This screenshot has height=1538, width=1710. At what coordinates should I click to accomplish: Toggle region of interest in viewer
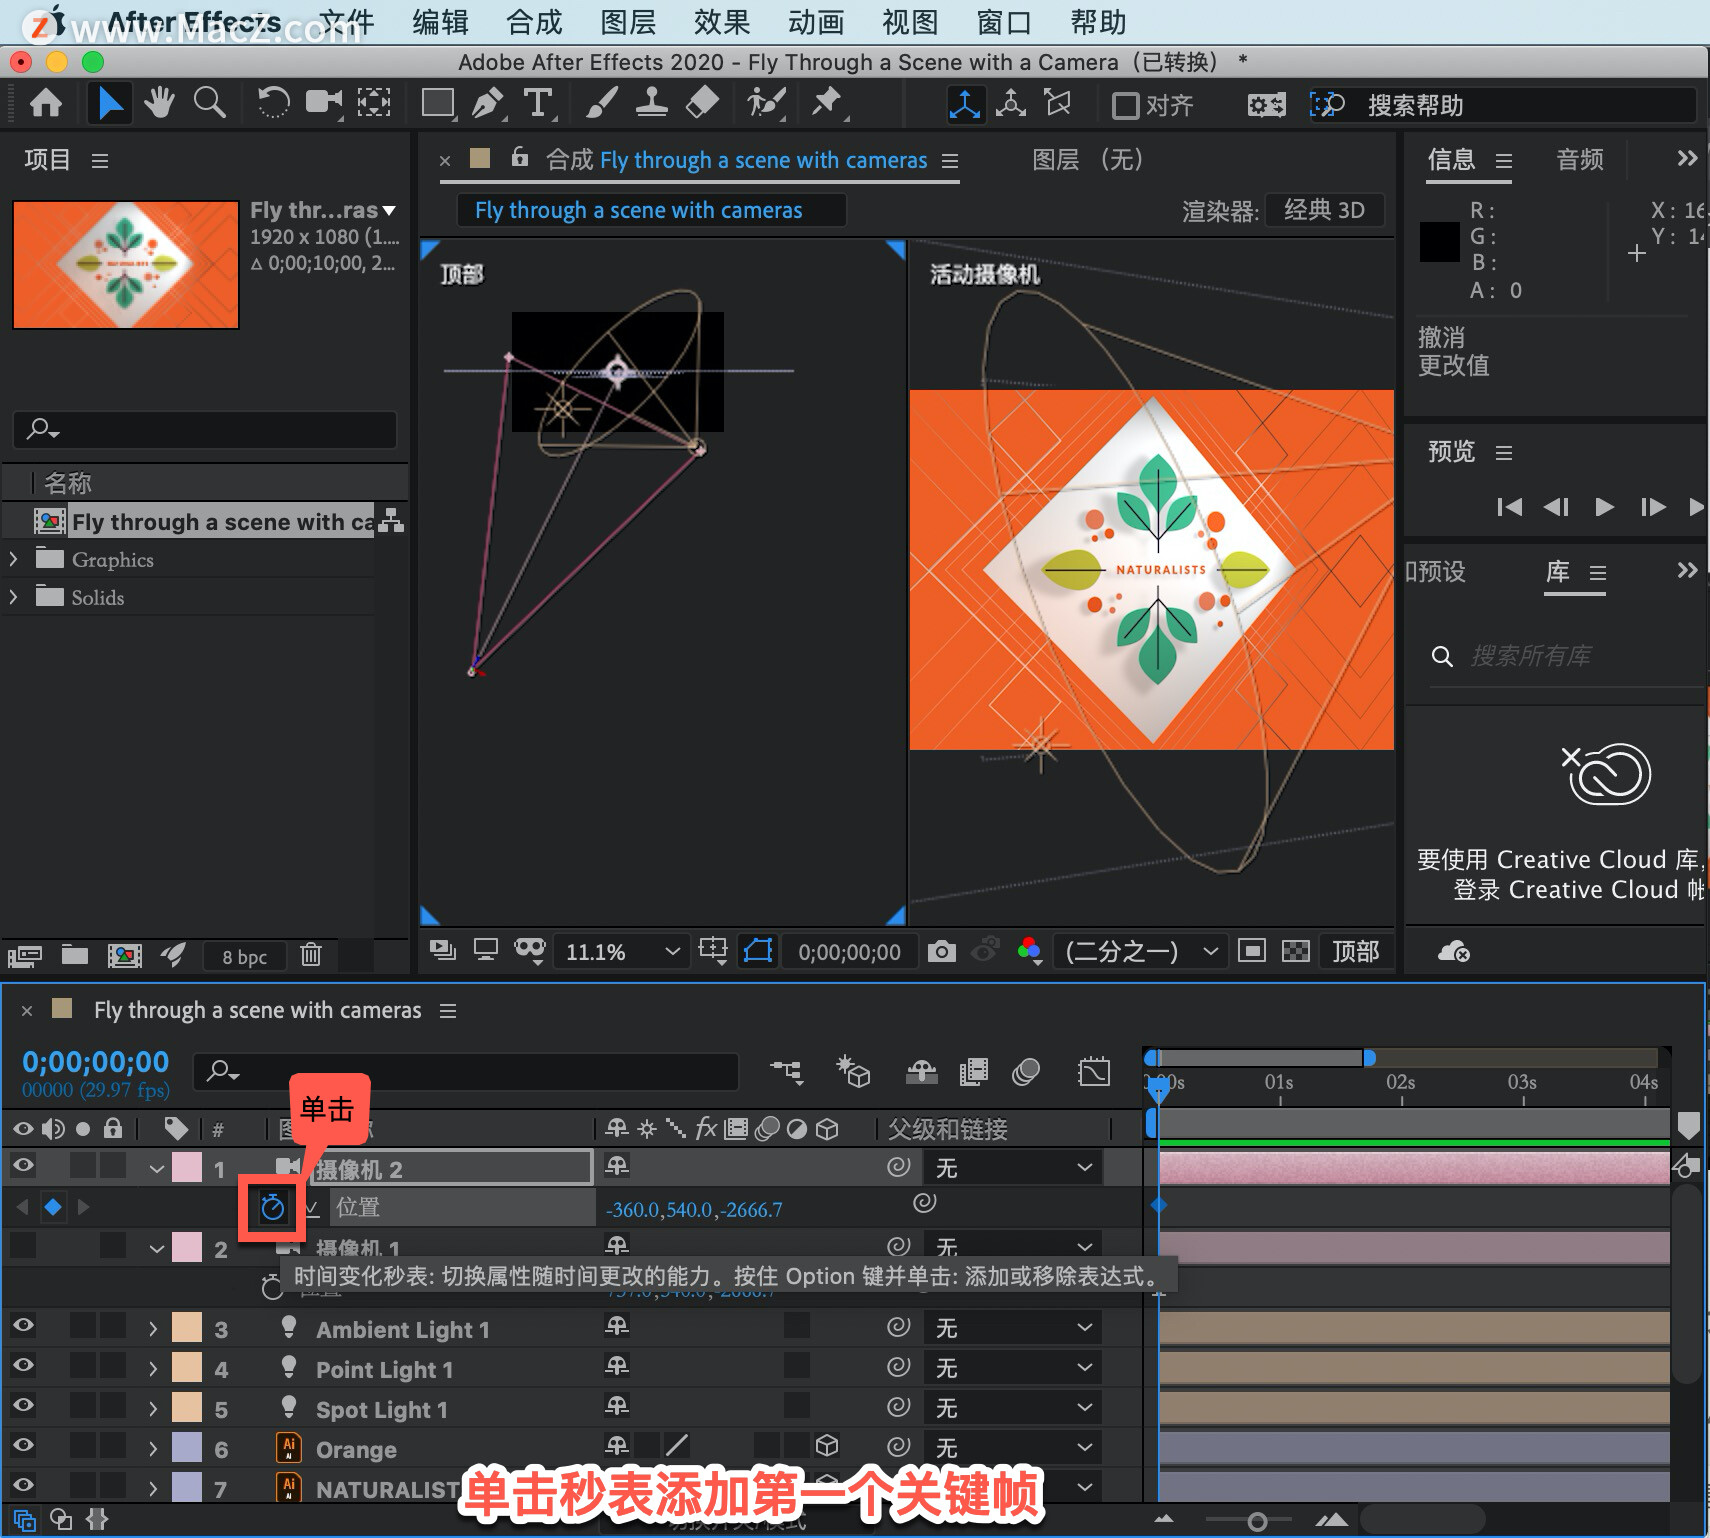point(1251,951)
